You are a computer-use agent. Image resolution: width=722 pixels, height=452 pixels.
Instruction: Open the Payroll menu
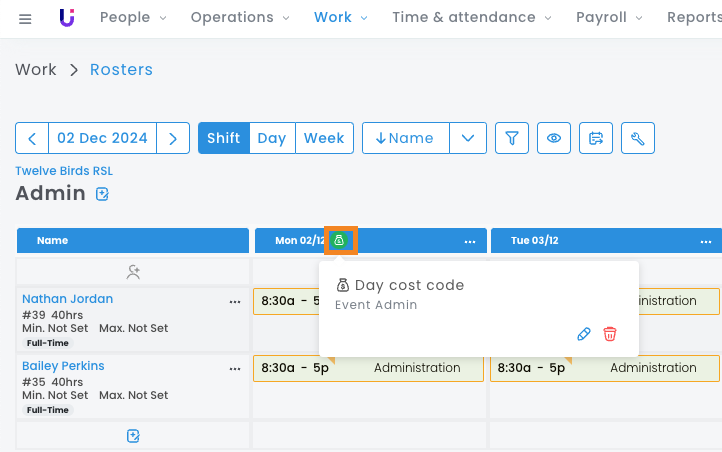(610, 18)
